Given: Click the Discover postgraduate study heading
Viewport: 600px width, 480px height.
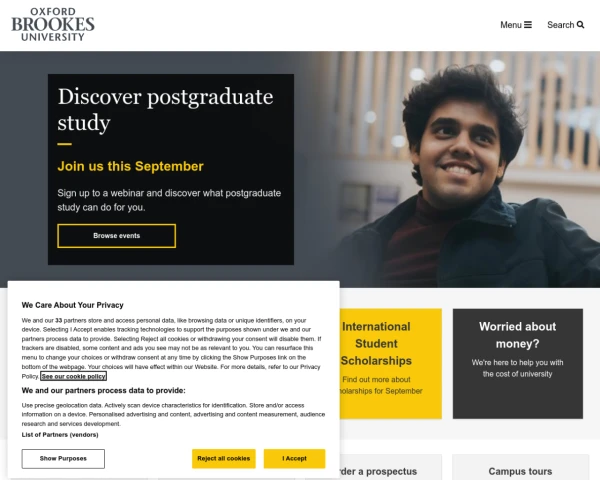Looking at the screenshot, I should click(x=165, y=109).
